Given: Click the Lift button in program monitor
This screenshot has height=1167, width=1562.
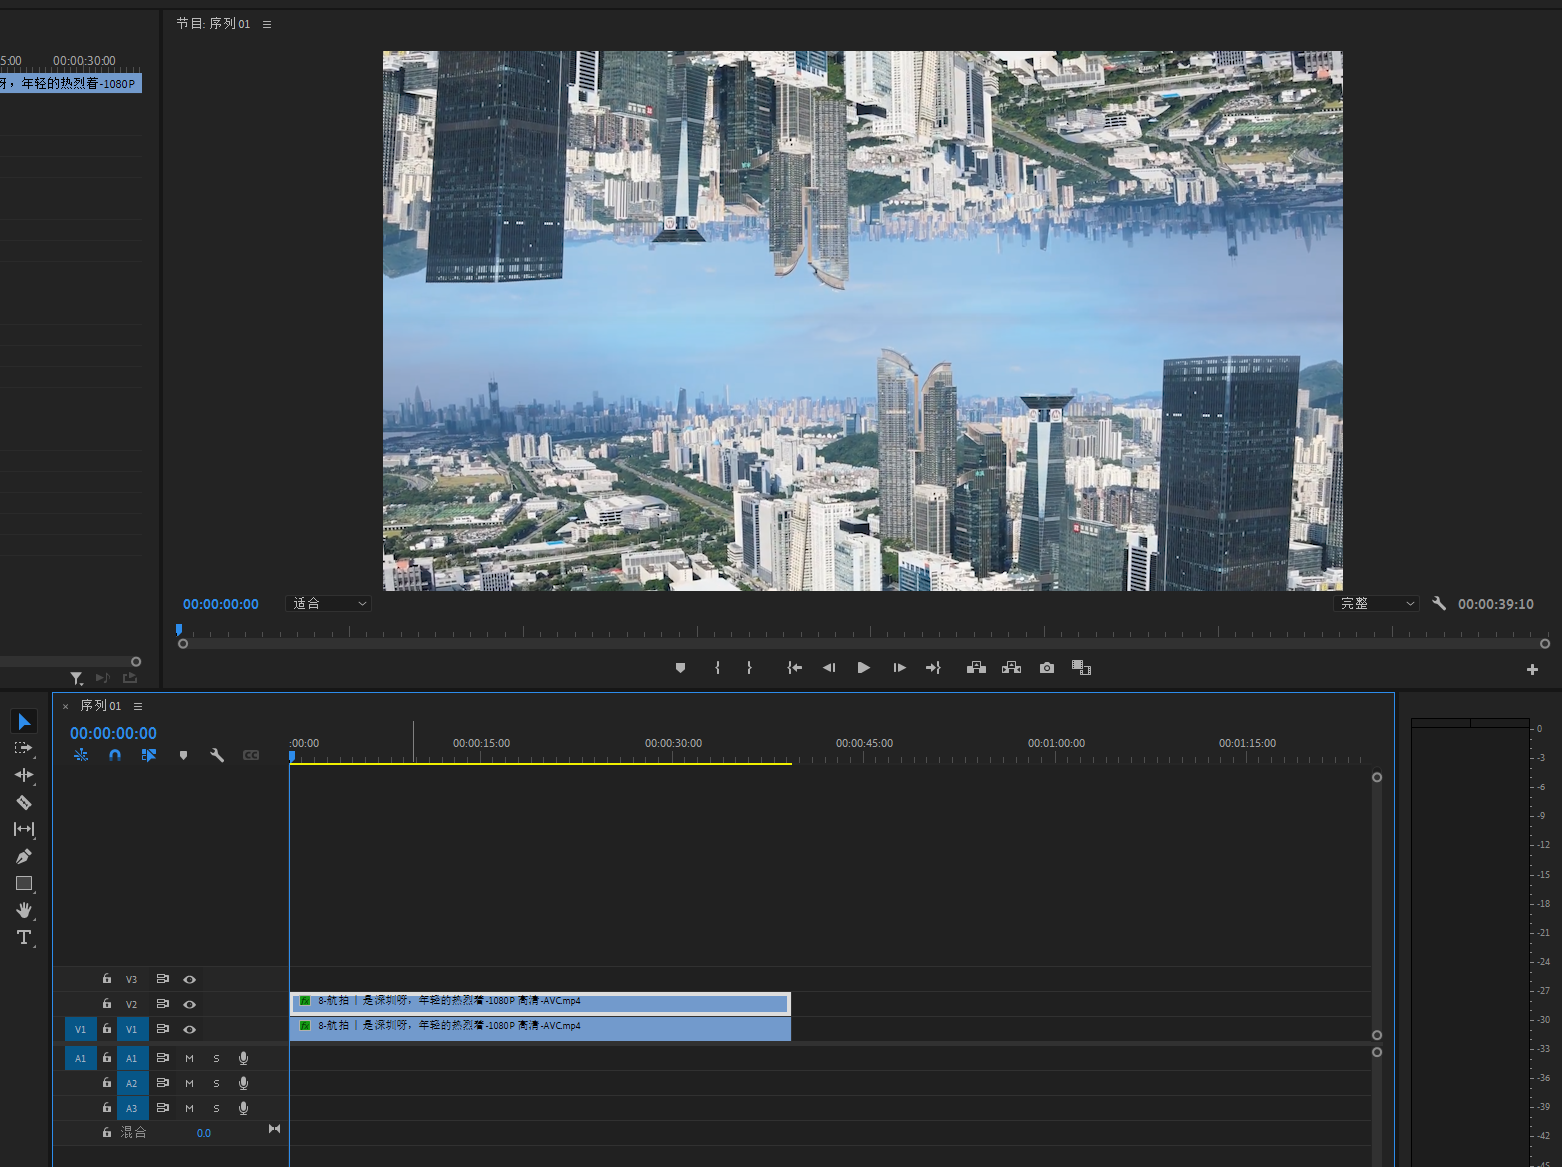Looking at the screenshot, I should [976, 668].
